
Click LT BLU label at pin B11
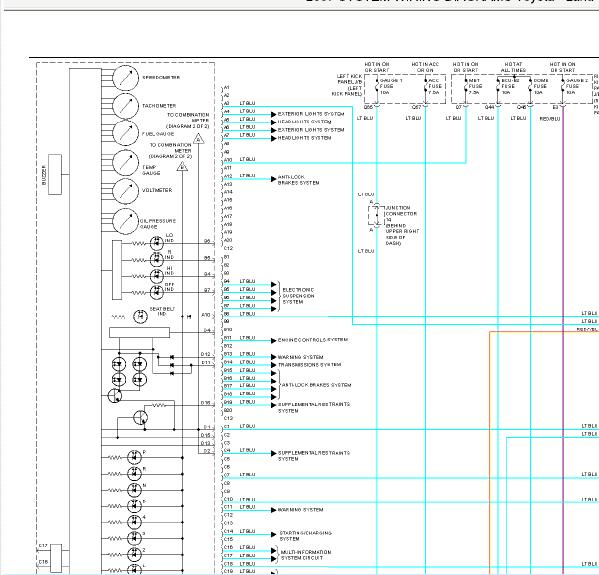pos(247,338)
